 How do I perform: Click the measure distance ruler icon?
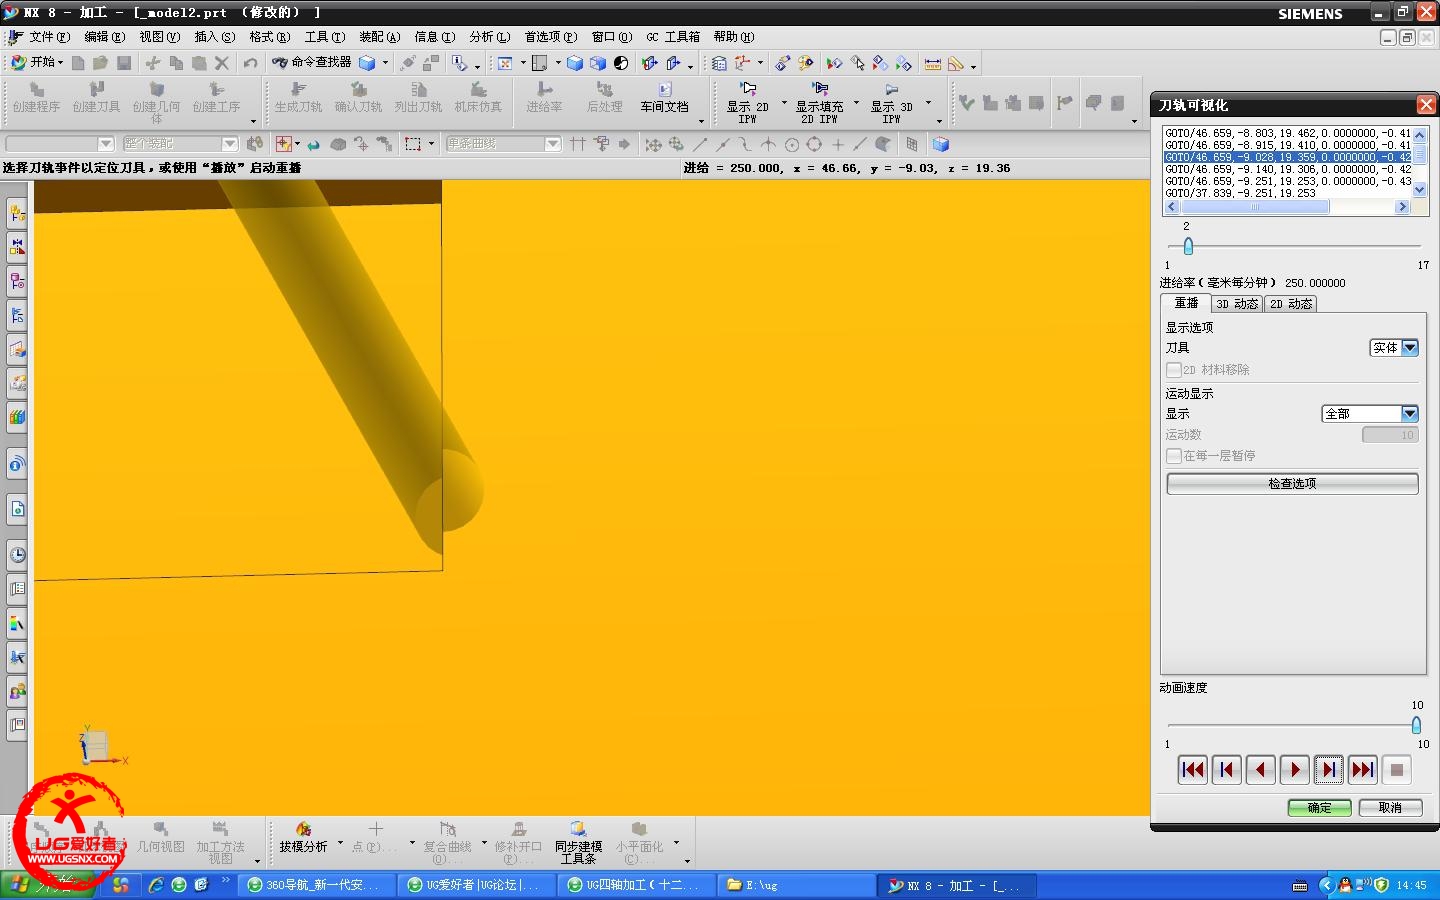(933, 63)
